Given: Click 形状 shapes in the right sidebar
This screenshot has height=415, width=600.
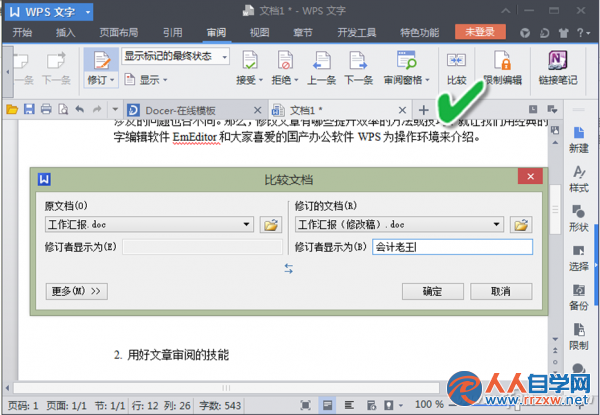Looking at the screenshot, I should point(579,218).
